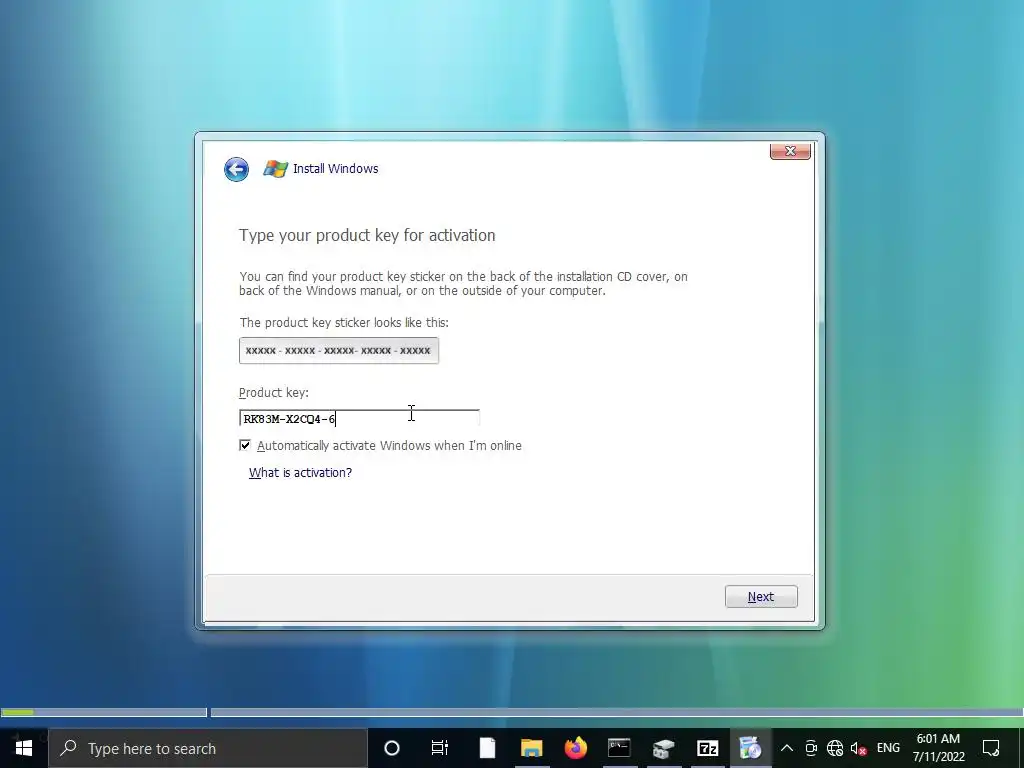Click the camera/device tray icon
Screen dimensions: 1024x768
click(x=811, y=748)
